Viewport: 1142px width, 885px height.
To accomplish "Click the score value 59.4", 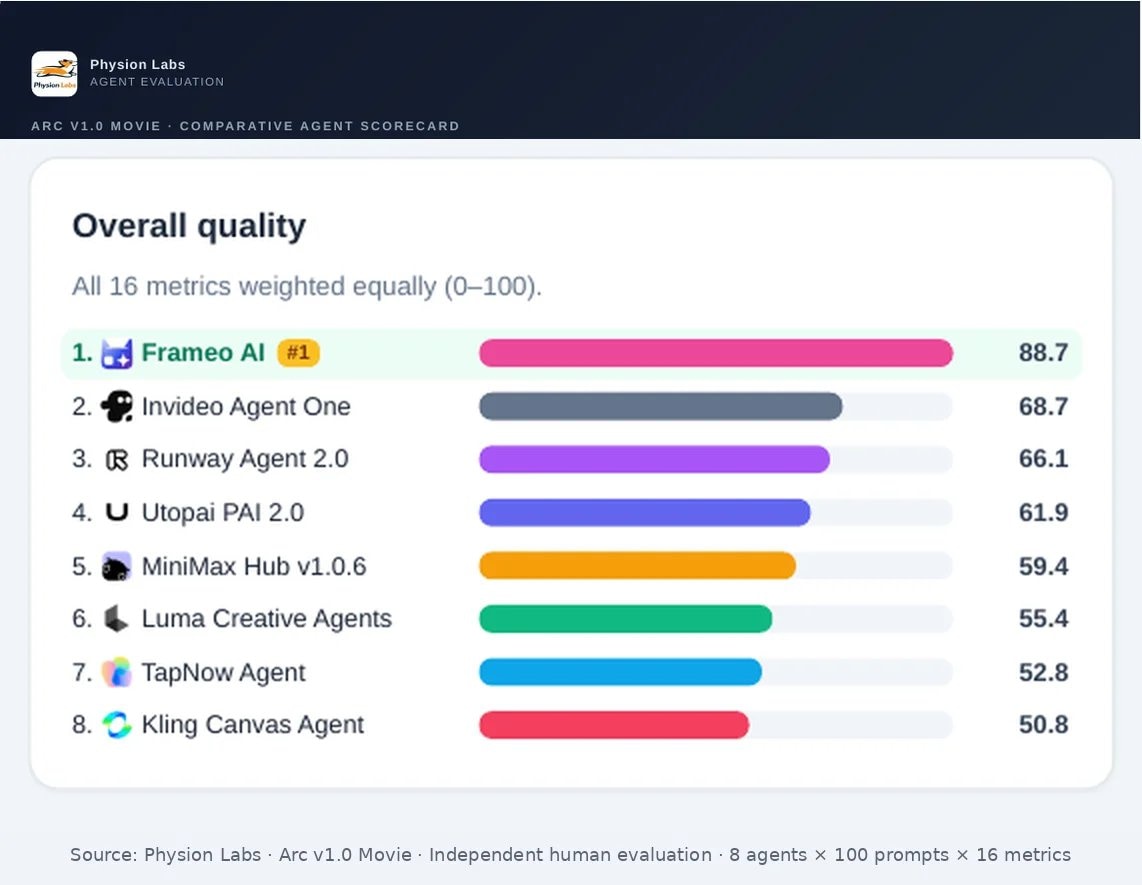I will coord(1043,566).
